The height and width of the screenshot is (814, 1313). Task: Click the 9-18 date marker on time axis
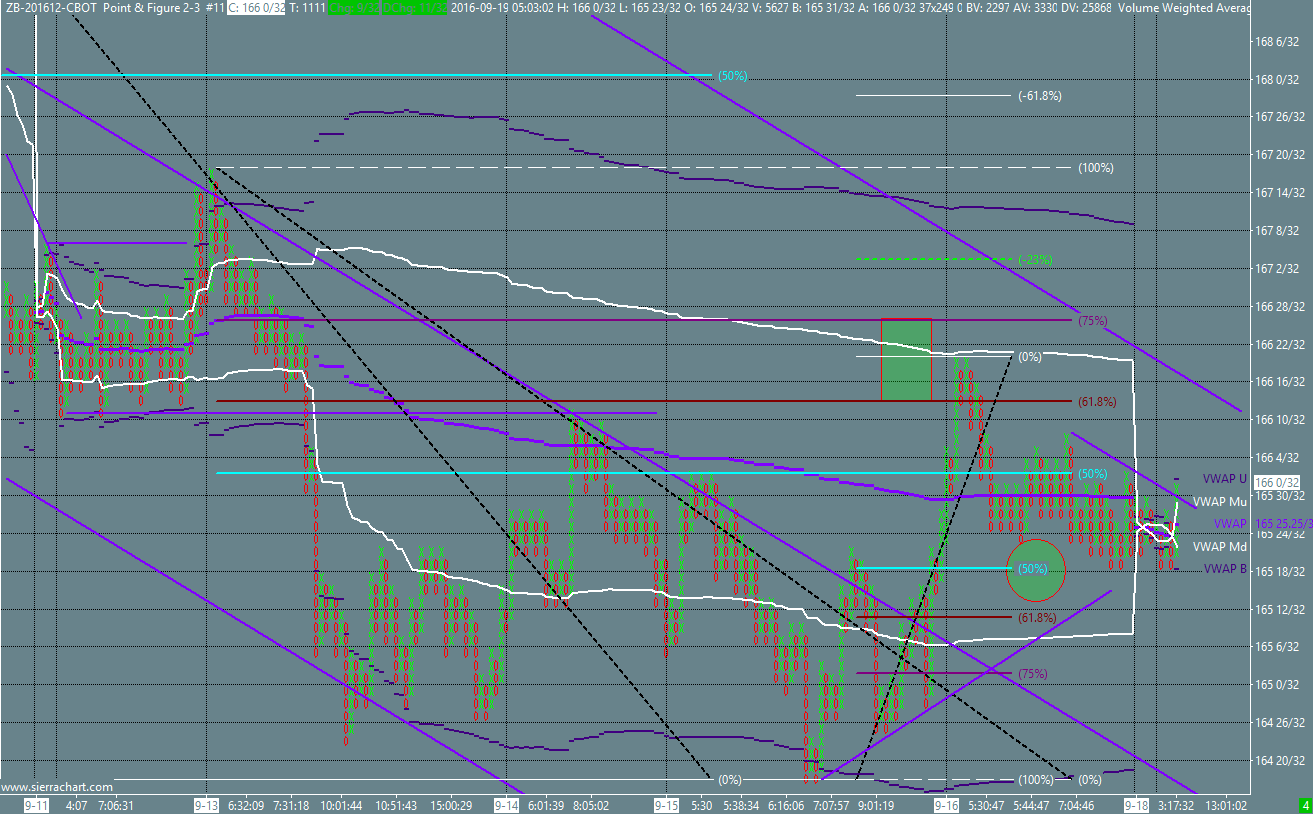[x=1136, y=805]
